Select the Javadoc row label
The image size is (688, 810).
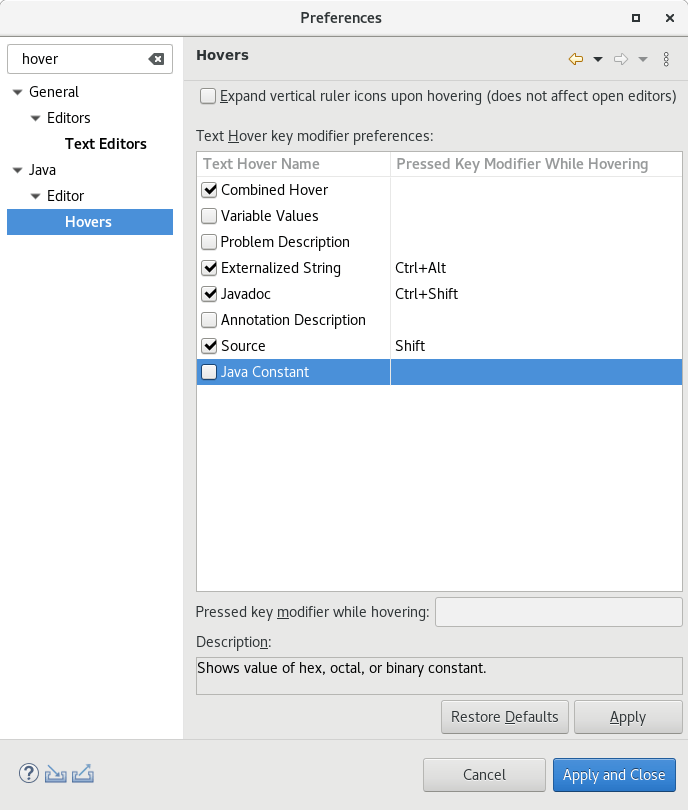point(246,294)
